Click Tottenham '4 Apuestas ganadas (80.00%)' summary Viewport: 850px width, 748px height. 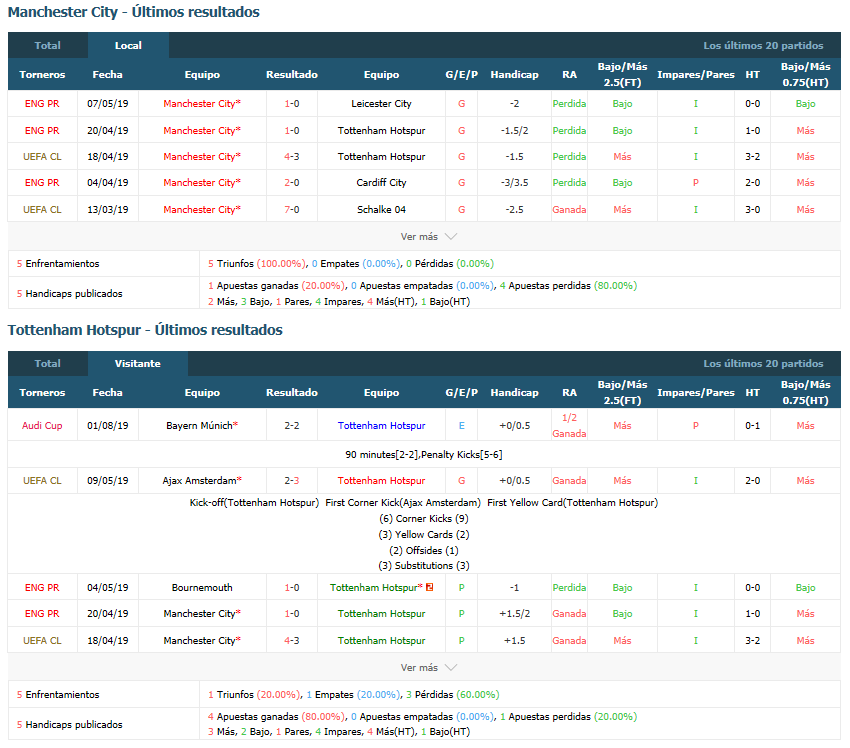276,717
